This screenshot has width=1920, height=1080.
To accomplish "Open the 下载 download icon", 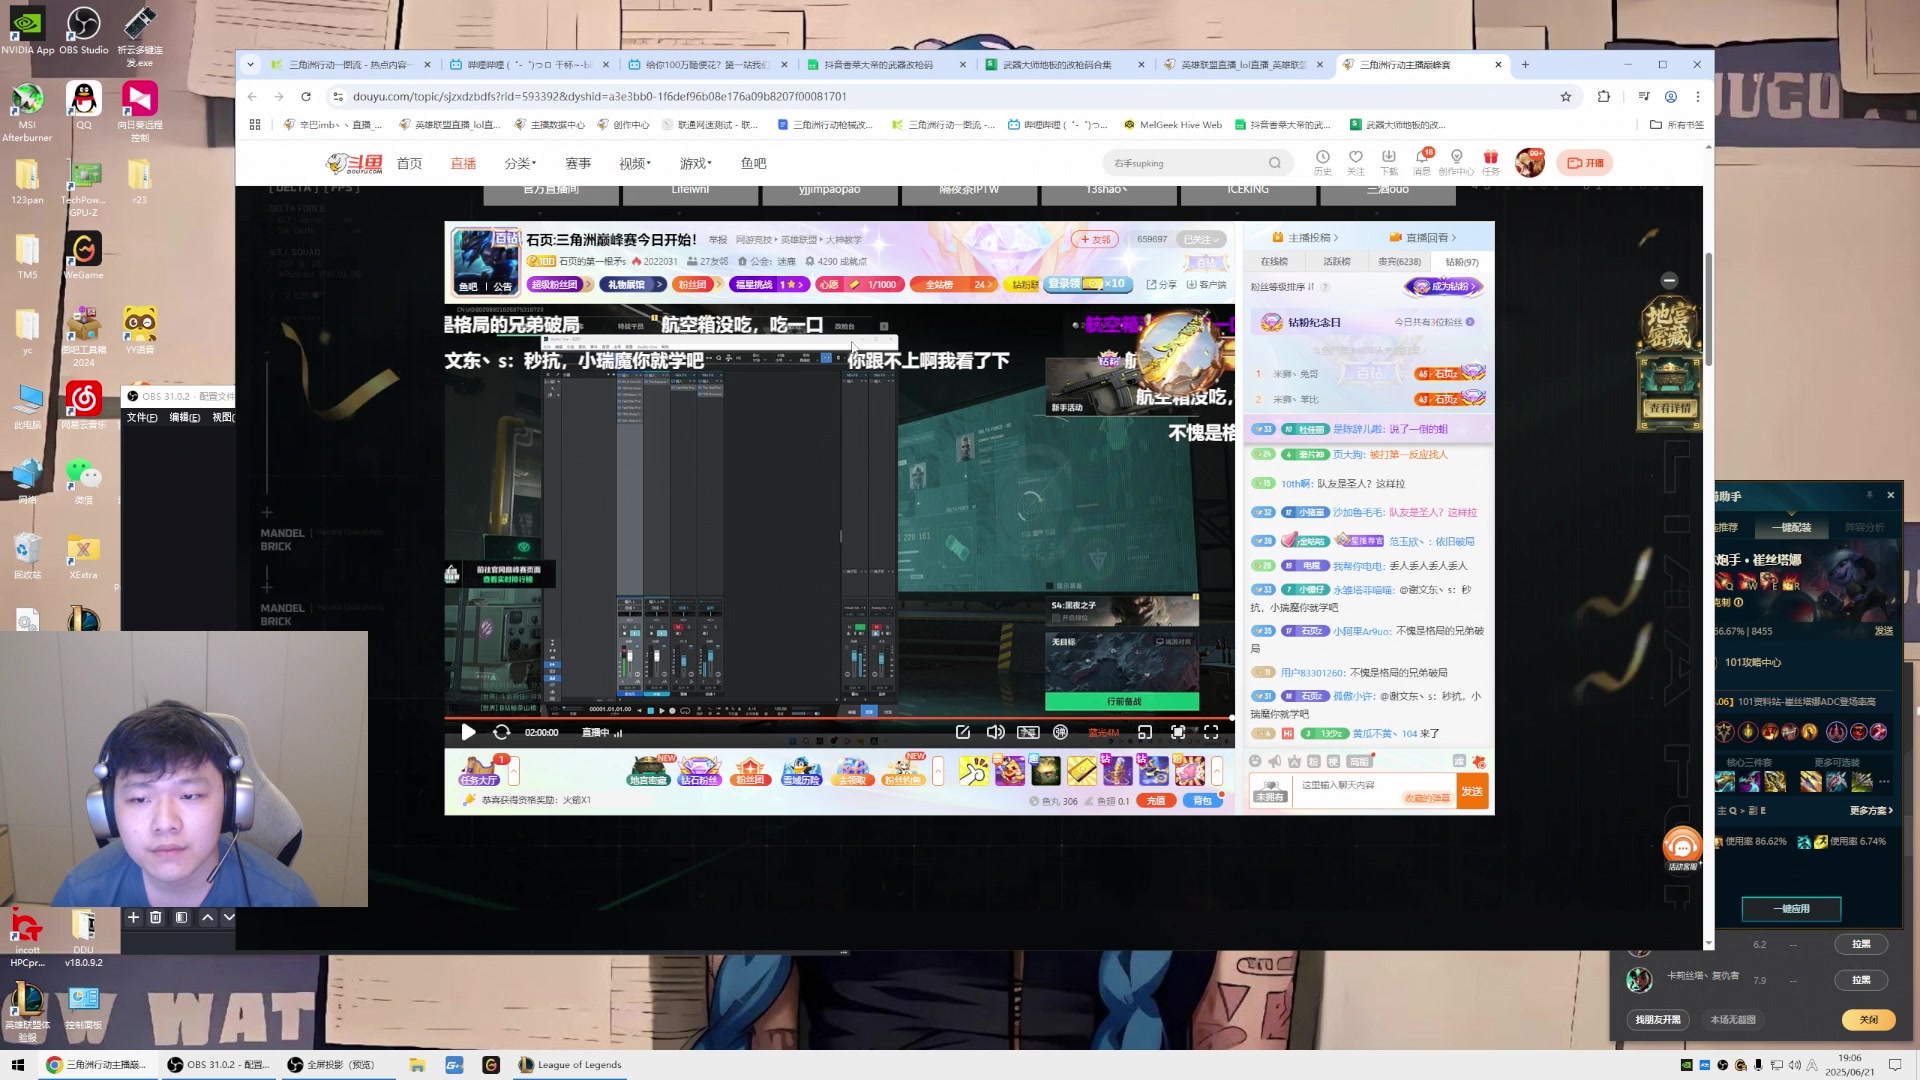I will click(1389, 162).
